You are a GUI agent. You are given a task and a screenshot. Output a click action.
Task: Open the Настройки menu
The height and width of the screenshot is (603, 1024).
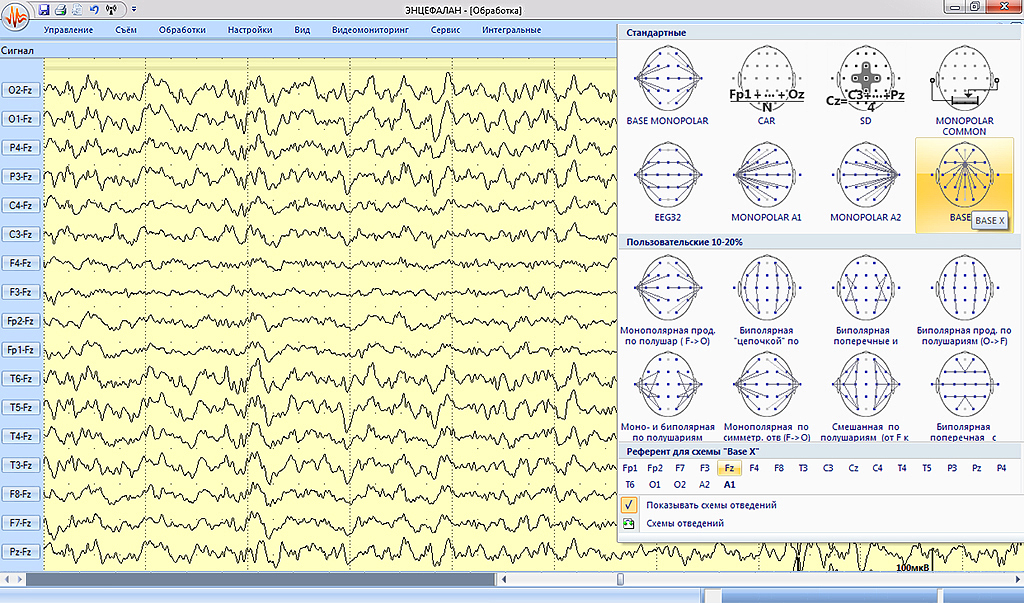250,29
